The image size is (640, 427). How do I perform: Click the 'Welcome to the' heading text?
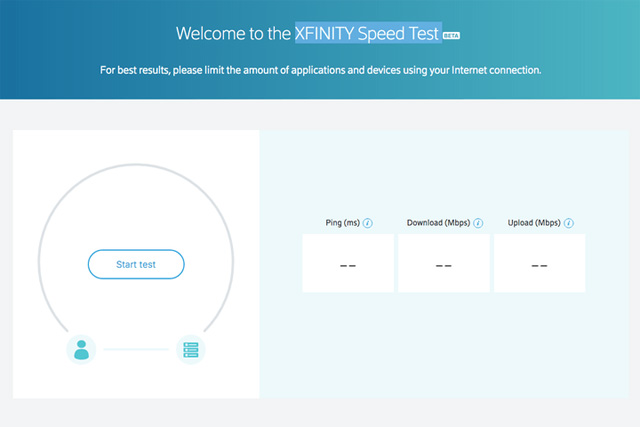(x=233, y=33)
